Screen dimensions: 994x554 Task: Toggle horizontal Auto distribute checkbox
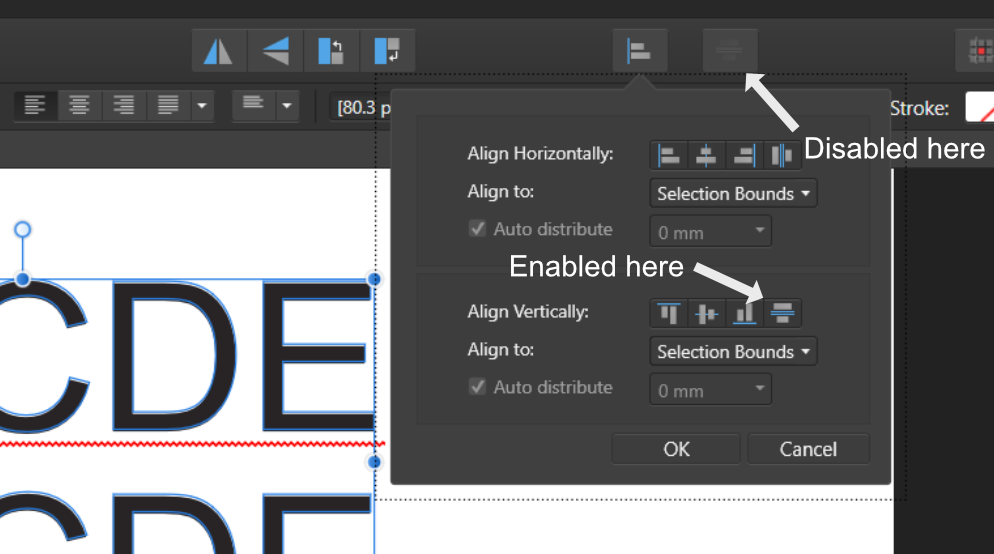[x=477, y=229]
